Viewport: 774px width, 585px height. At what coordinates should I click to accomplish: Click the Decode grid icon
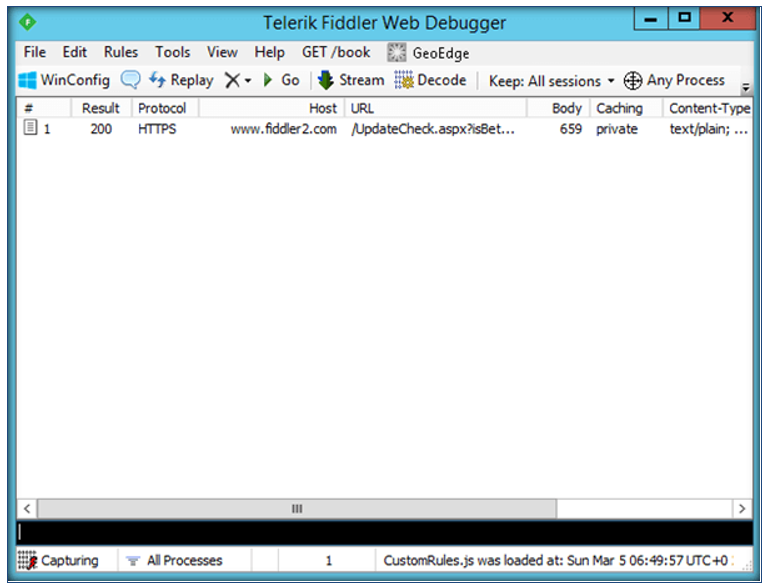[x=404, y=80]
